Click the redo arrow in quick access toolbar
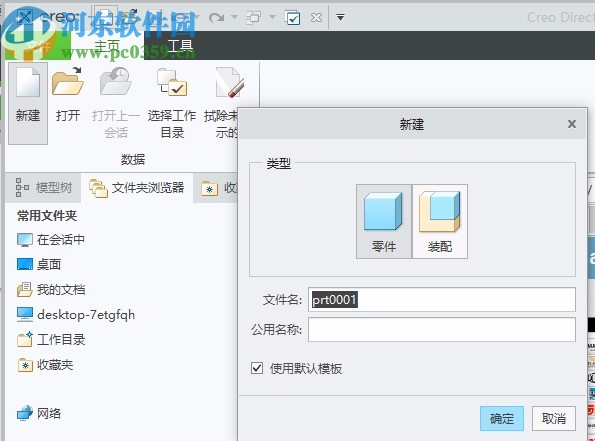This screenshot has width=595, height=441. click(x=217, y=17)
